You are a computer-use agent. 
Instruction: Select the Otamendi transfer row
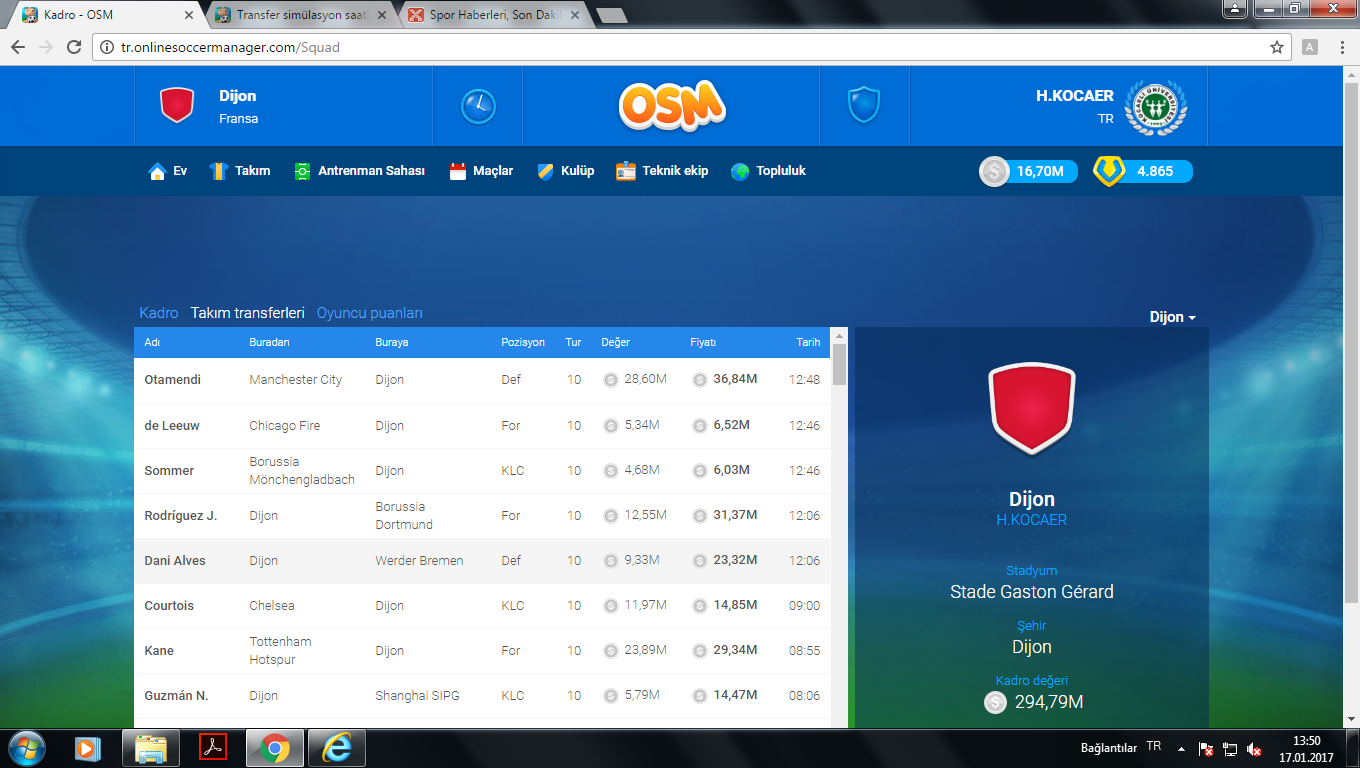tap(482, 380)
